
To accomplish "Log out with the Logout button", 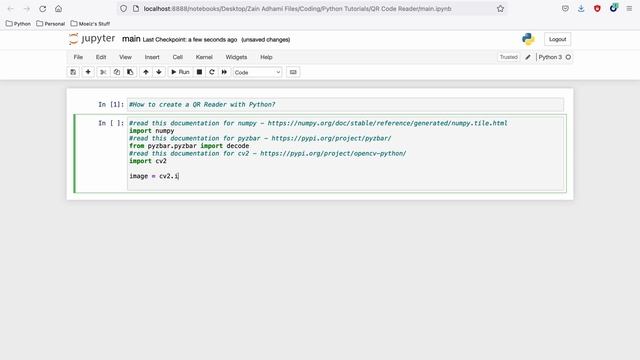I will click(558, 39).
